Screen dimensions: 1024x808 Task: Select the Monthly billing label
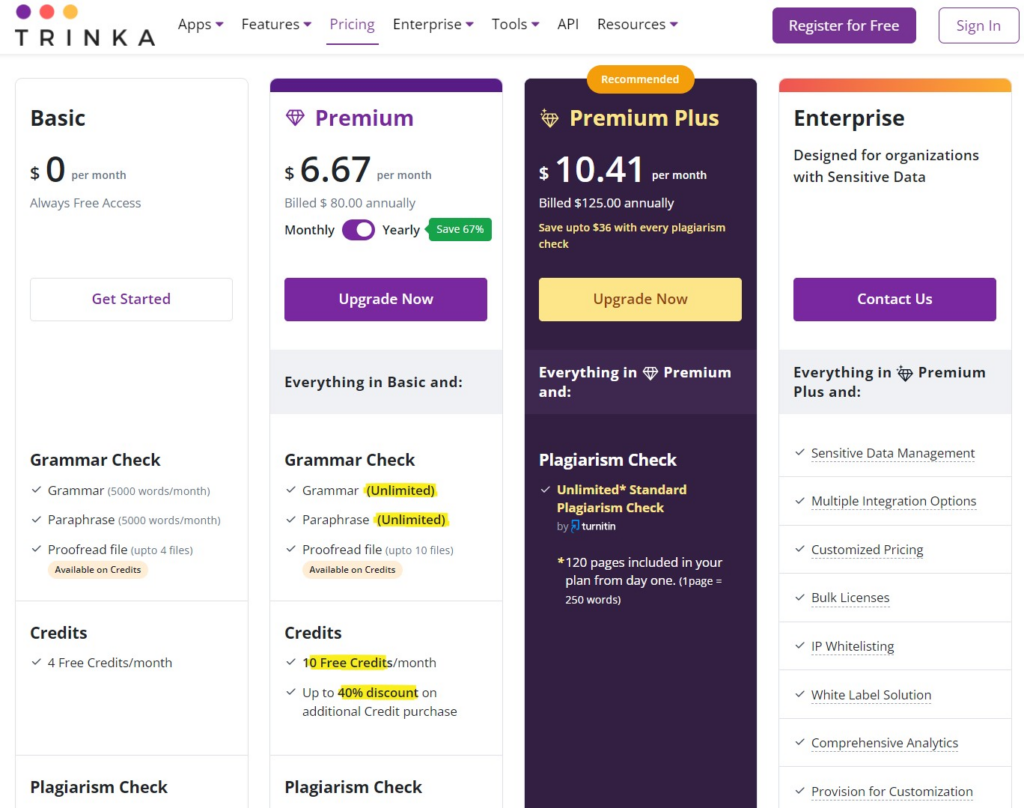pyautogui.click(x=309, y=230)
